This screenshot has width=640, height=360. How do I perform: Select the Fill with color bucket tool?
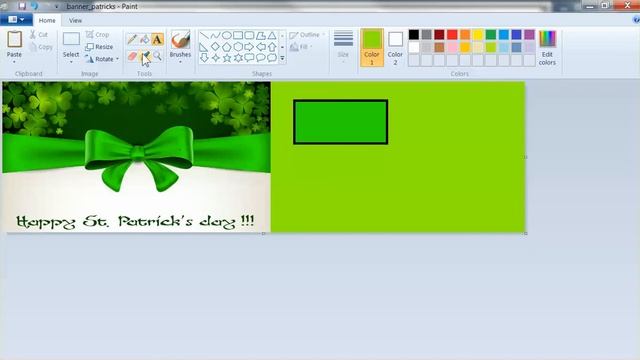pyautogui.click(x=144, y=39)
